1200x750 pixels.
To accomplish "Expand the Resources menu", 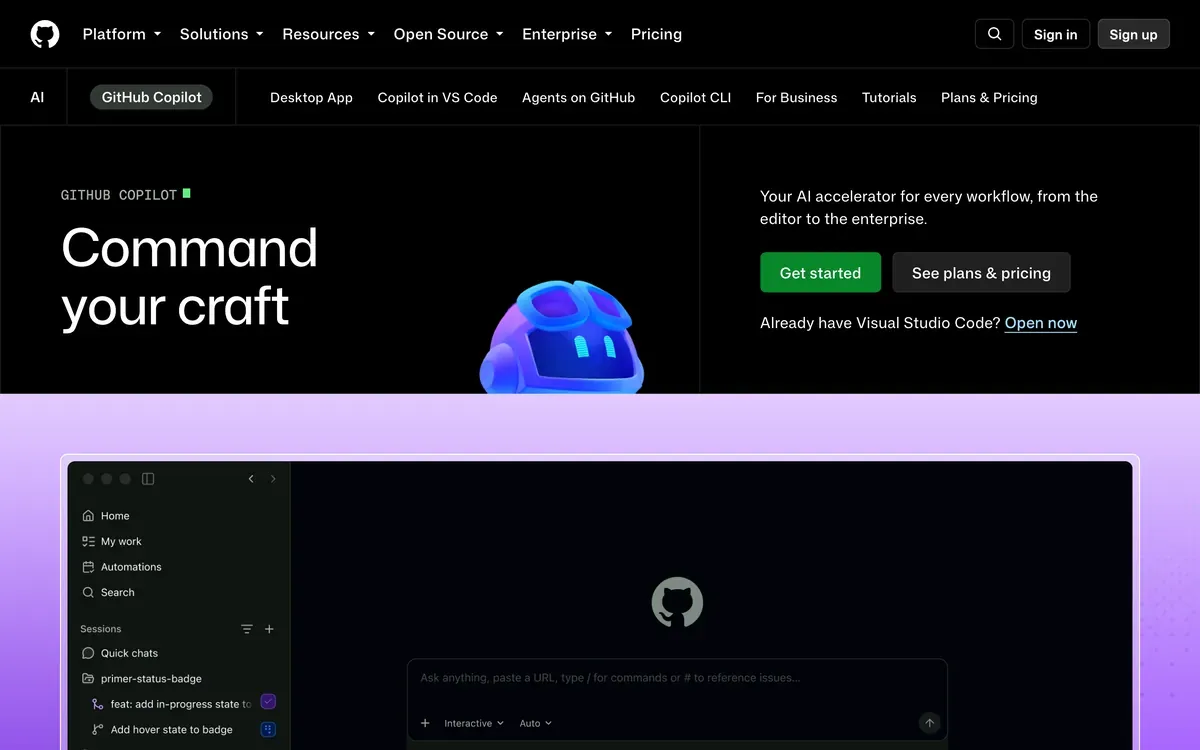I will [x=329, y=34].
